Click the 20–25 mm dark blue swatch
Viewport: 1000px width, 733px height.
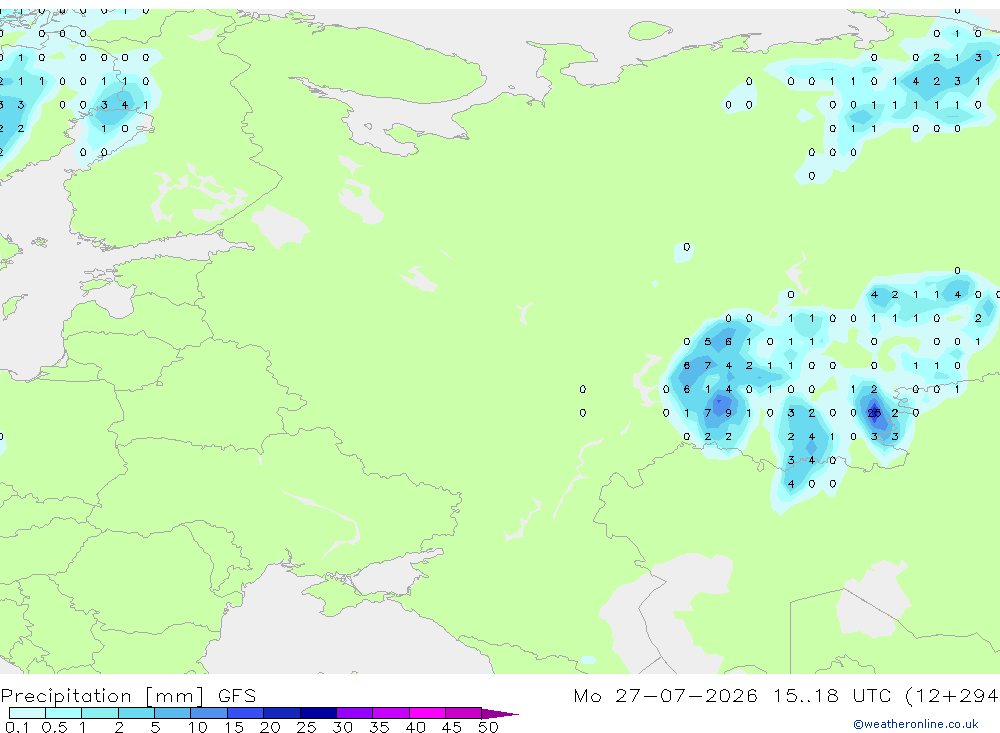(281, 713)
